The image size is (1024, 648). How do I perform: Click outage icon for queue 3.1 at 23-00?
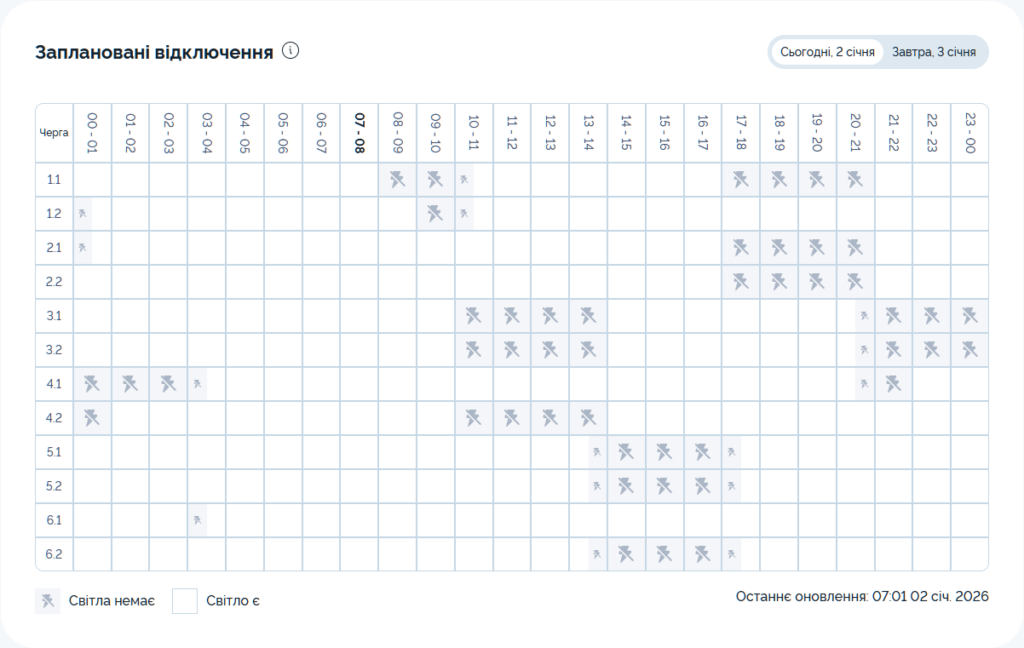click(969, 316)
